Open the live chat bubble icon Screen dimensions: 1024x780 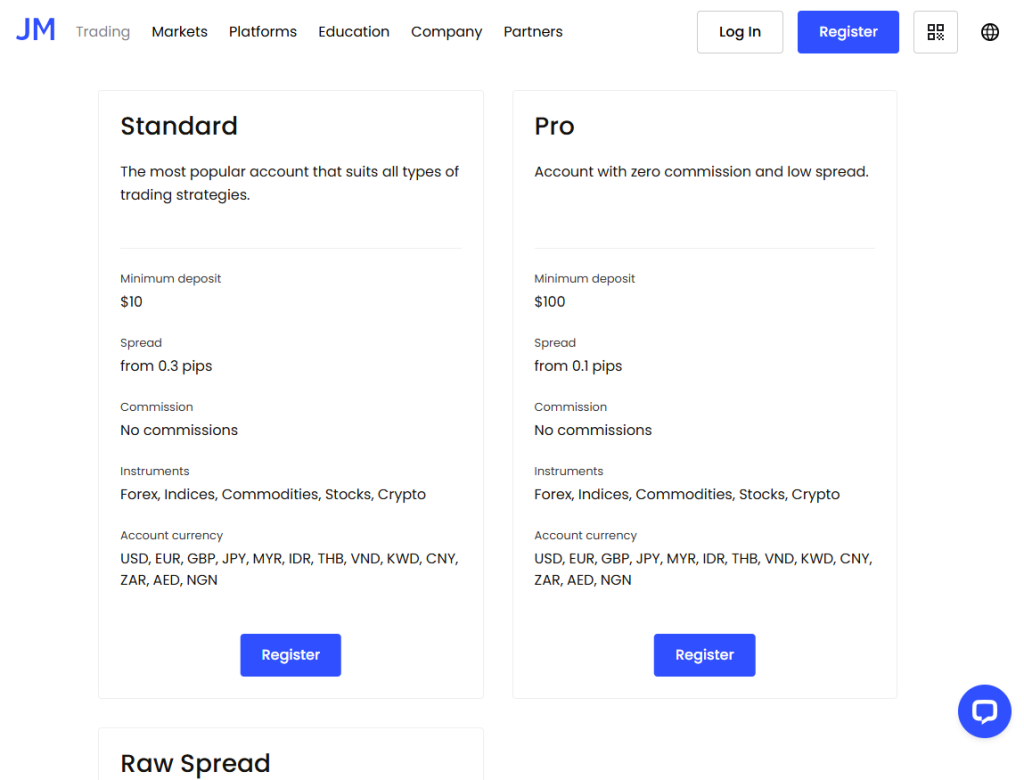(984, 711)
